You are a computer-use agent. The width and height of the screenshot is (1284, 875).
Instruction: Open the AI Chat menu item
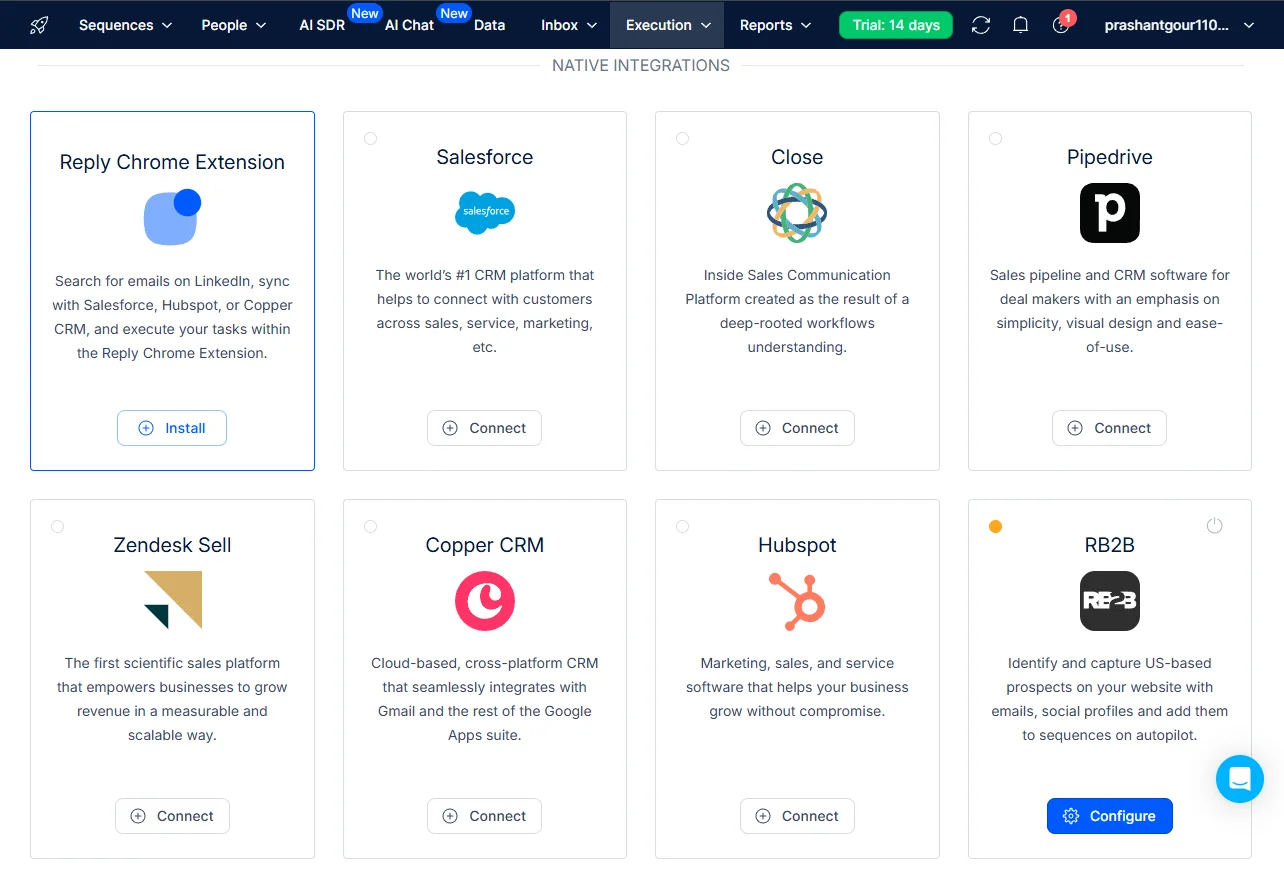click(409, 25)
